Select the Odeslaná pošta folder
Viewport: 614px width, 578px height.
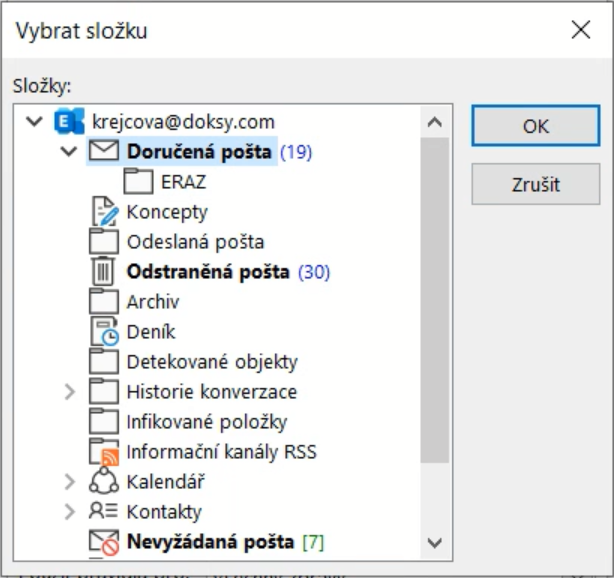[195, 242]
